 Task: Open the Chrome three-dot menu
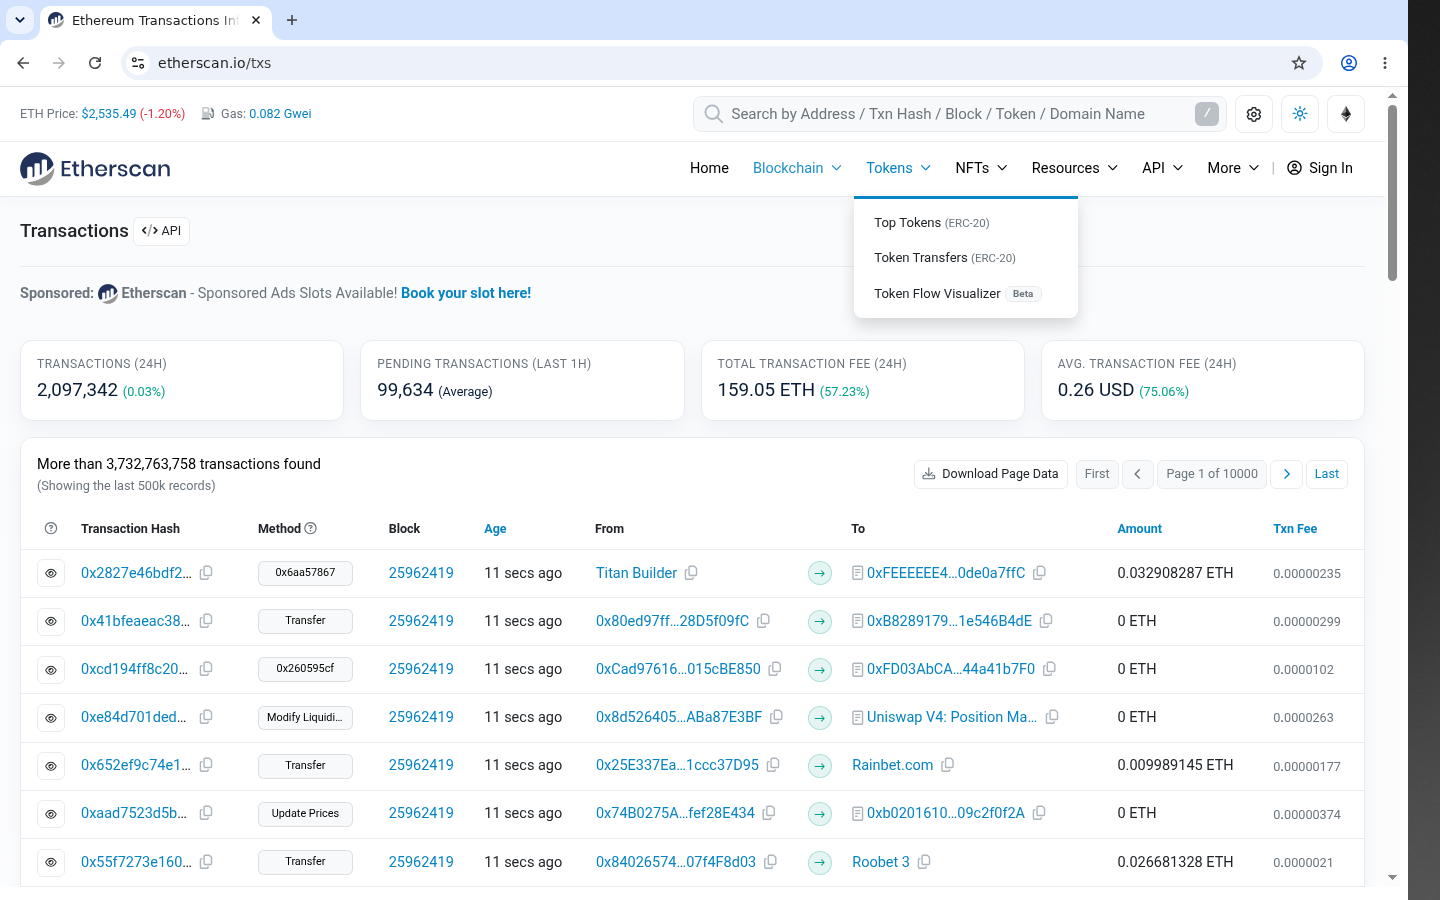click(1385, 63)
